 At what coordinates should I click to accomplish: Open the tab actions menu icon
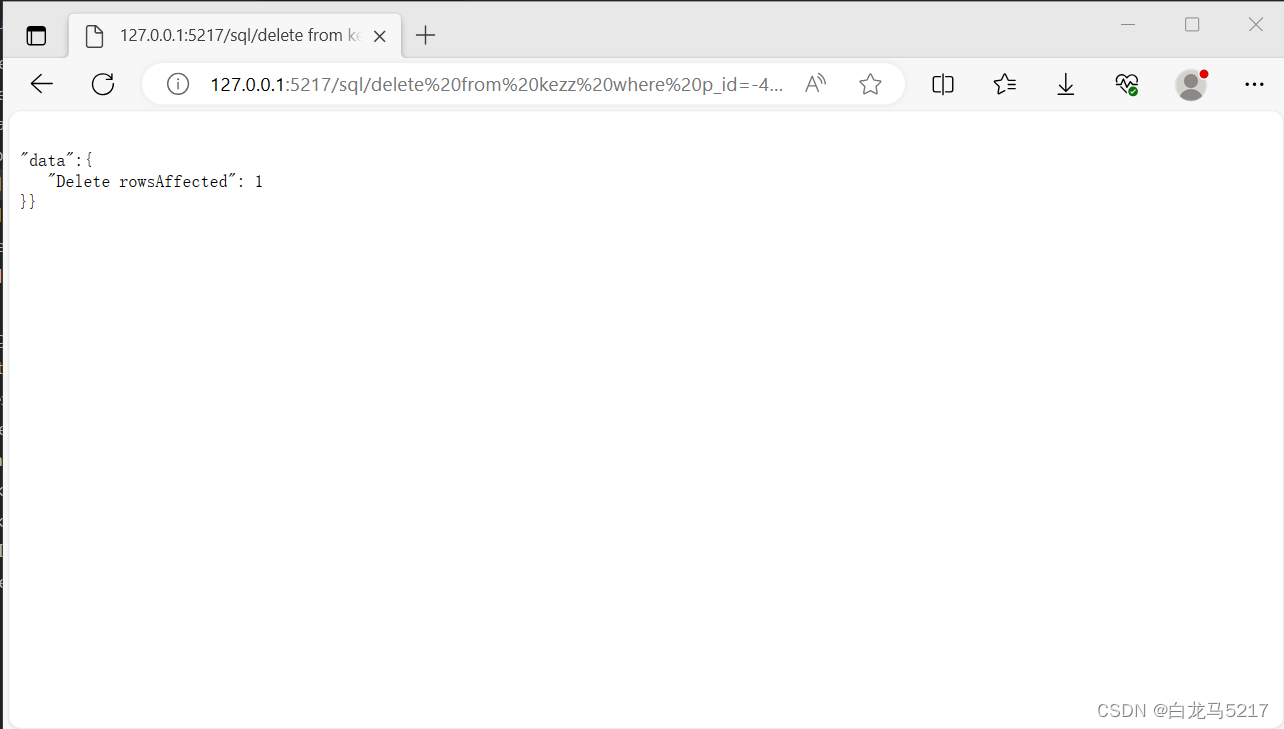tap(36, 36)
